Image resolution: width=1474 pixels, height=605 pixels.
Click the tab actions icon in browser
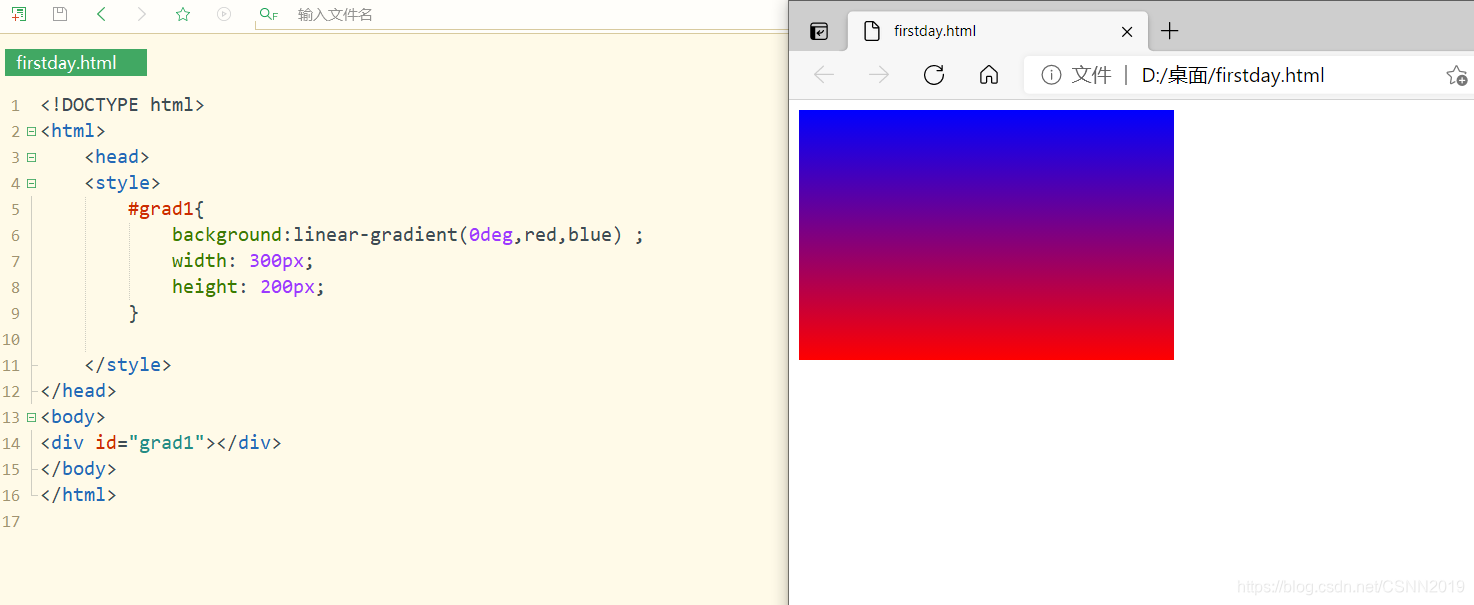point(819,31)
